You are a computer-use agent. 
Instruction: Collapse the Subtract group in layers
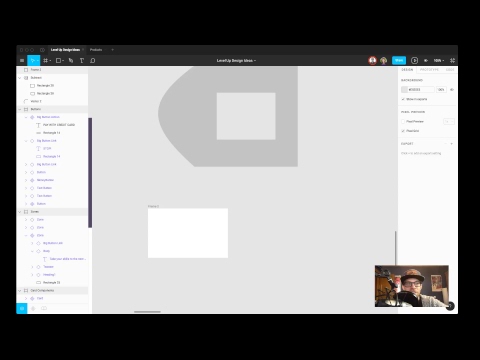[x=20, y=78]
